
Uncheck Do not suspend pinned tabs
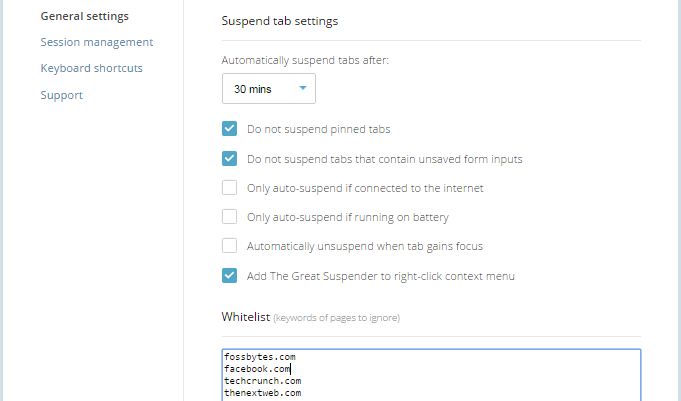(x=230, y=129)
